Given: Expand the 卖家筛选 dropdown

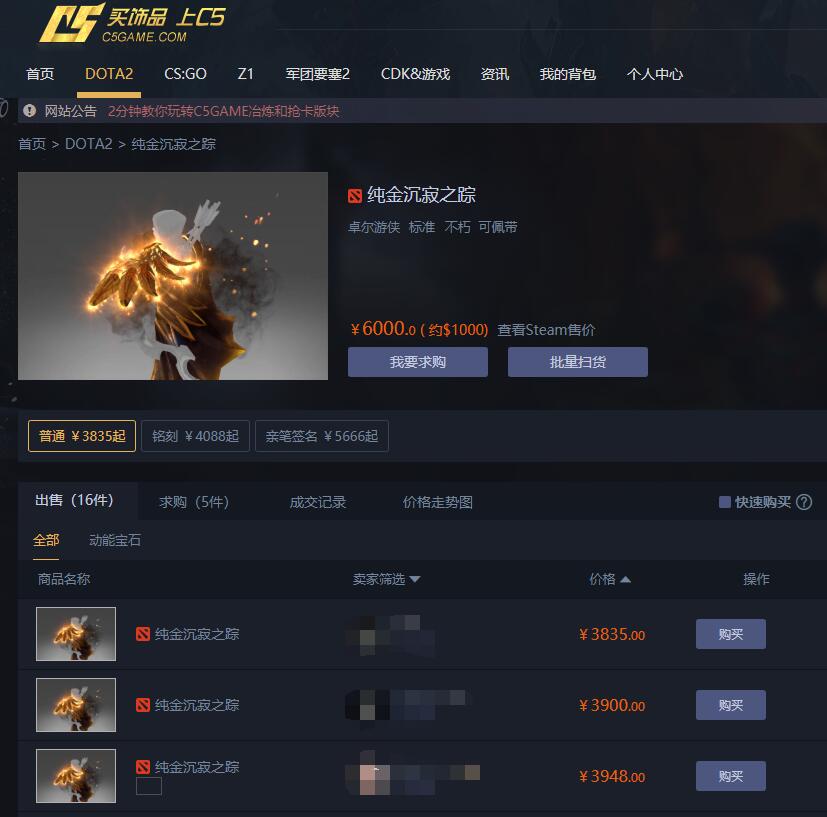Looking at the screenshot, I should 386,579.
